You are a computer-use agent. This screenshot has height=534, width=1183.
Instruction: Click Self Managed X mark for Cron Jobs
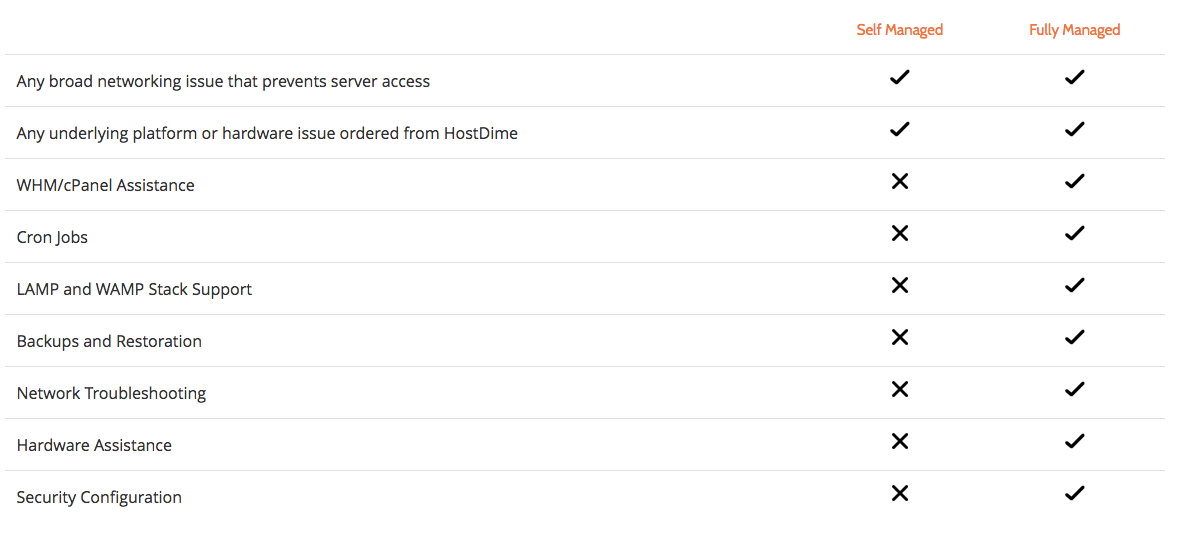point(899,233)
